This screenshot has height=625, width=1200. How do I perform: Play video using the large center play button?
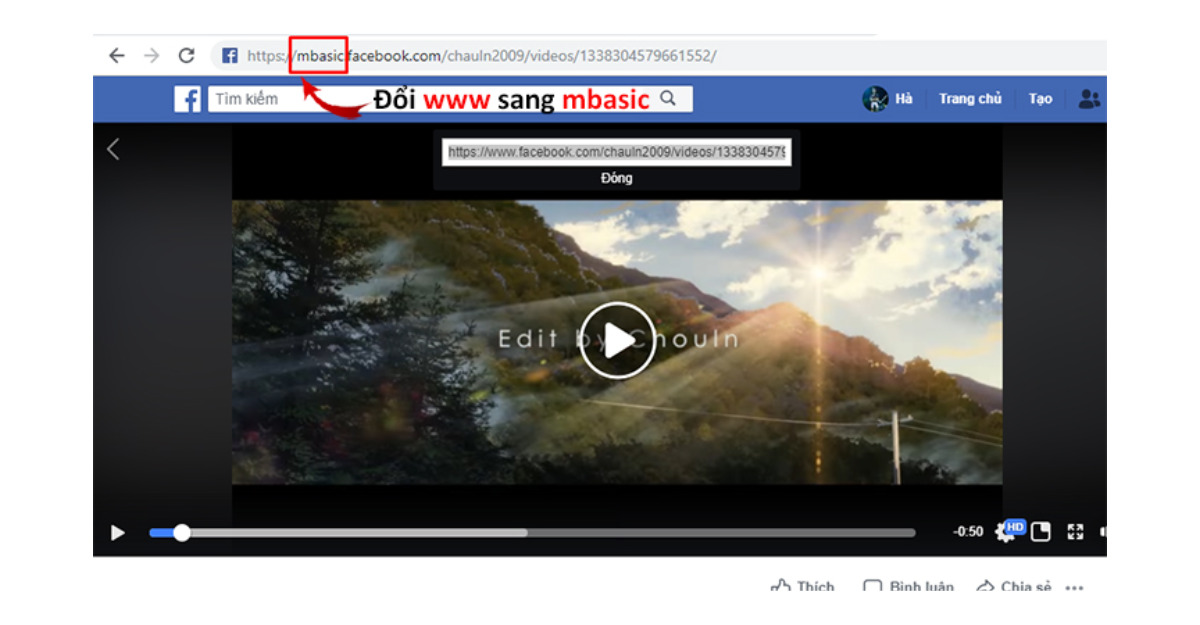617,340
